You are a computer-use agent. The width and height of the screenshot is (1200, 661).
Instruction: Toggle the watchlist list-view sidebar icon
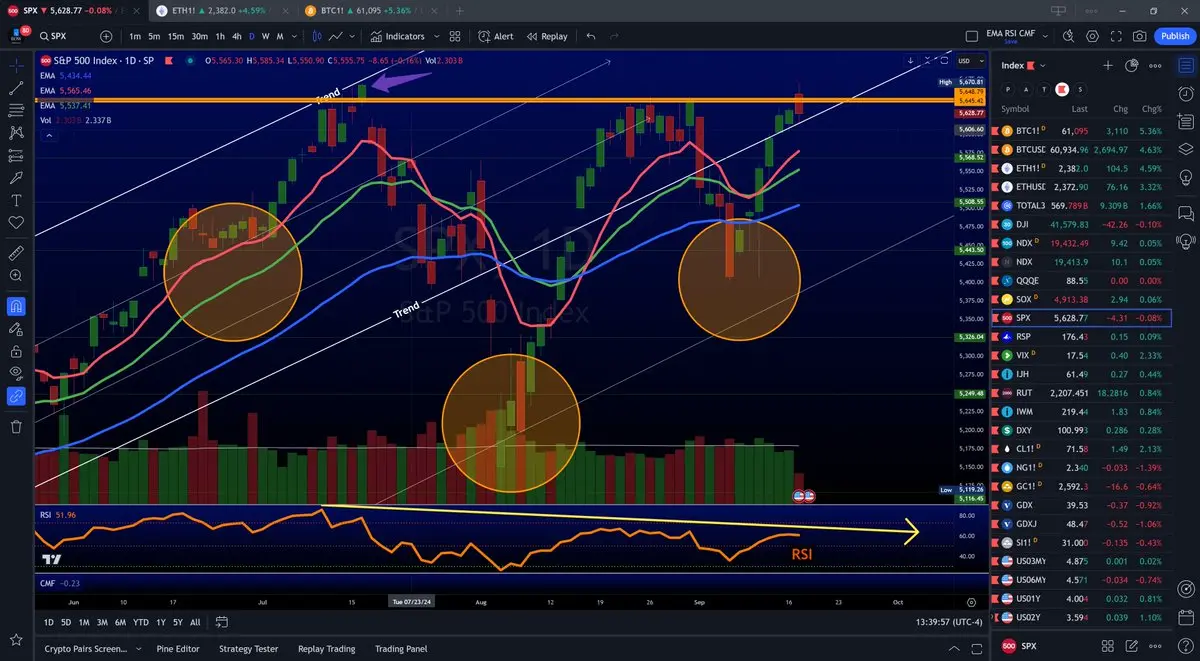coord(1185,65)
